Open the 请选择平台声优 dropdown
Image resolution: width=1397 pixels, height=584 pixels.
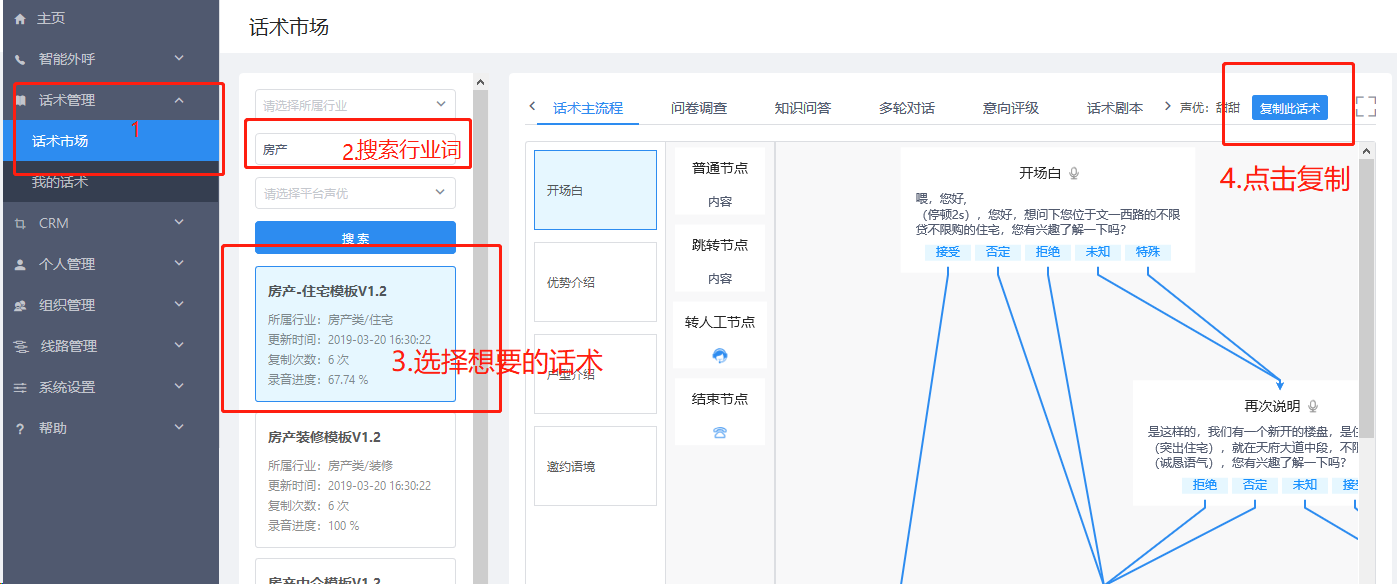click(x=355, y=193)
